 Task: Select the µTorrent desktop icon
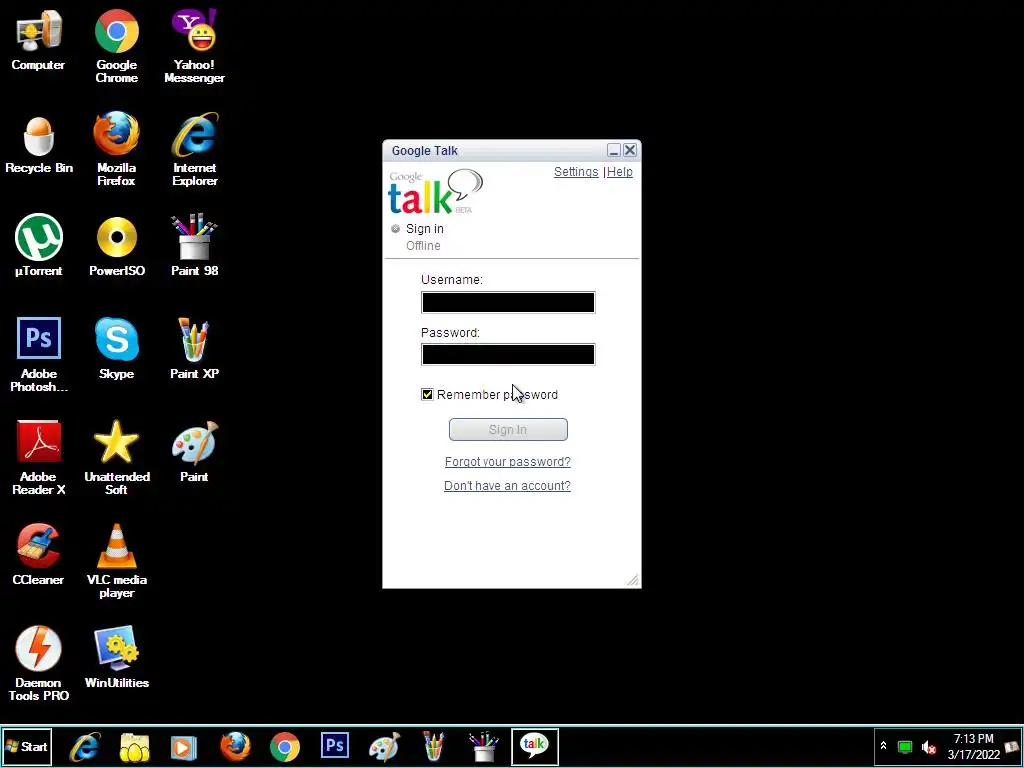click(39, 245)
